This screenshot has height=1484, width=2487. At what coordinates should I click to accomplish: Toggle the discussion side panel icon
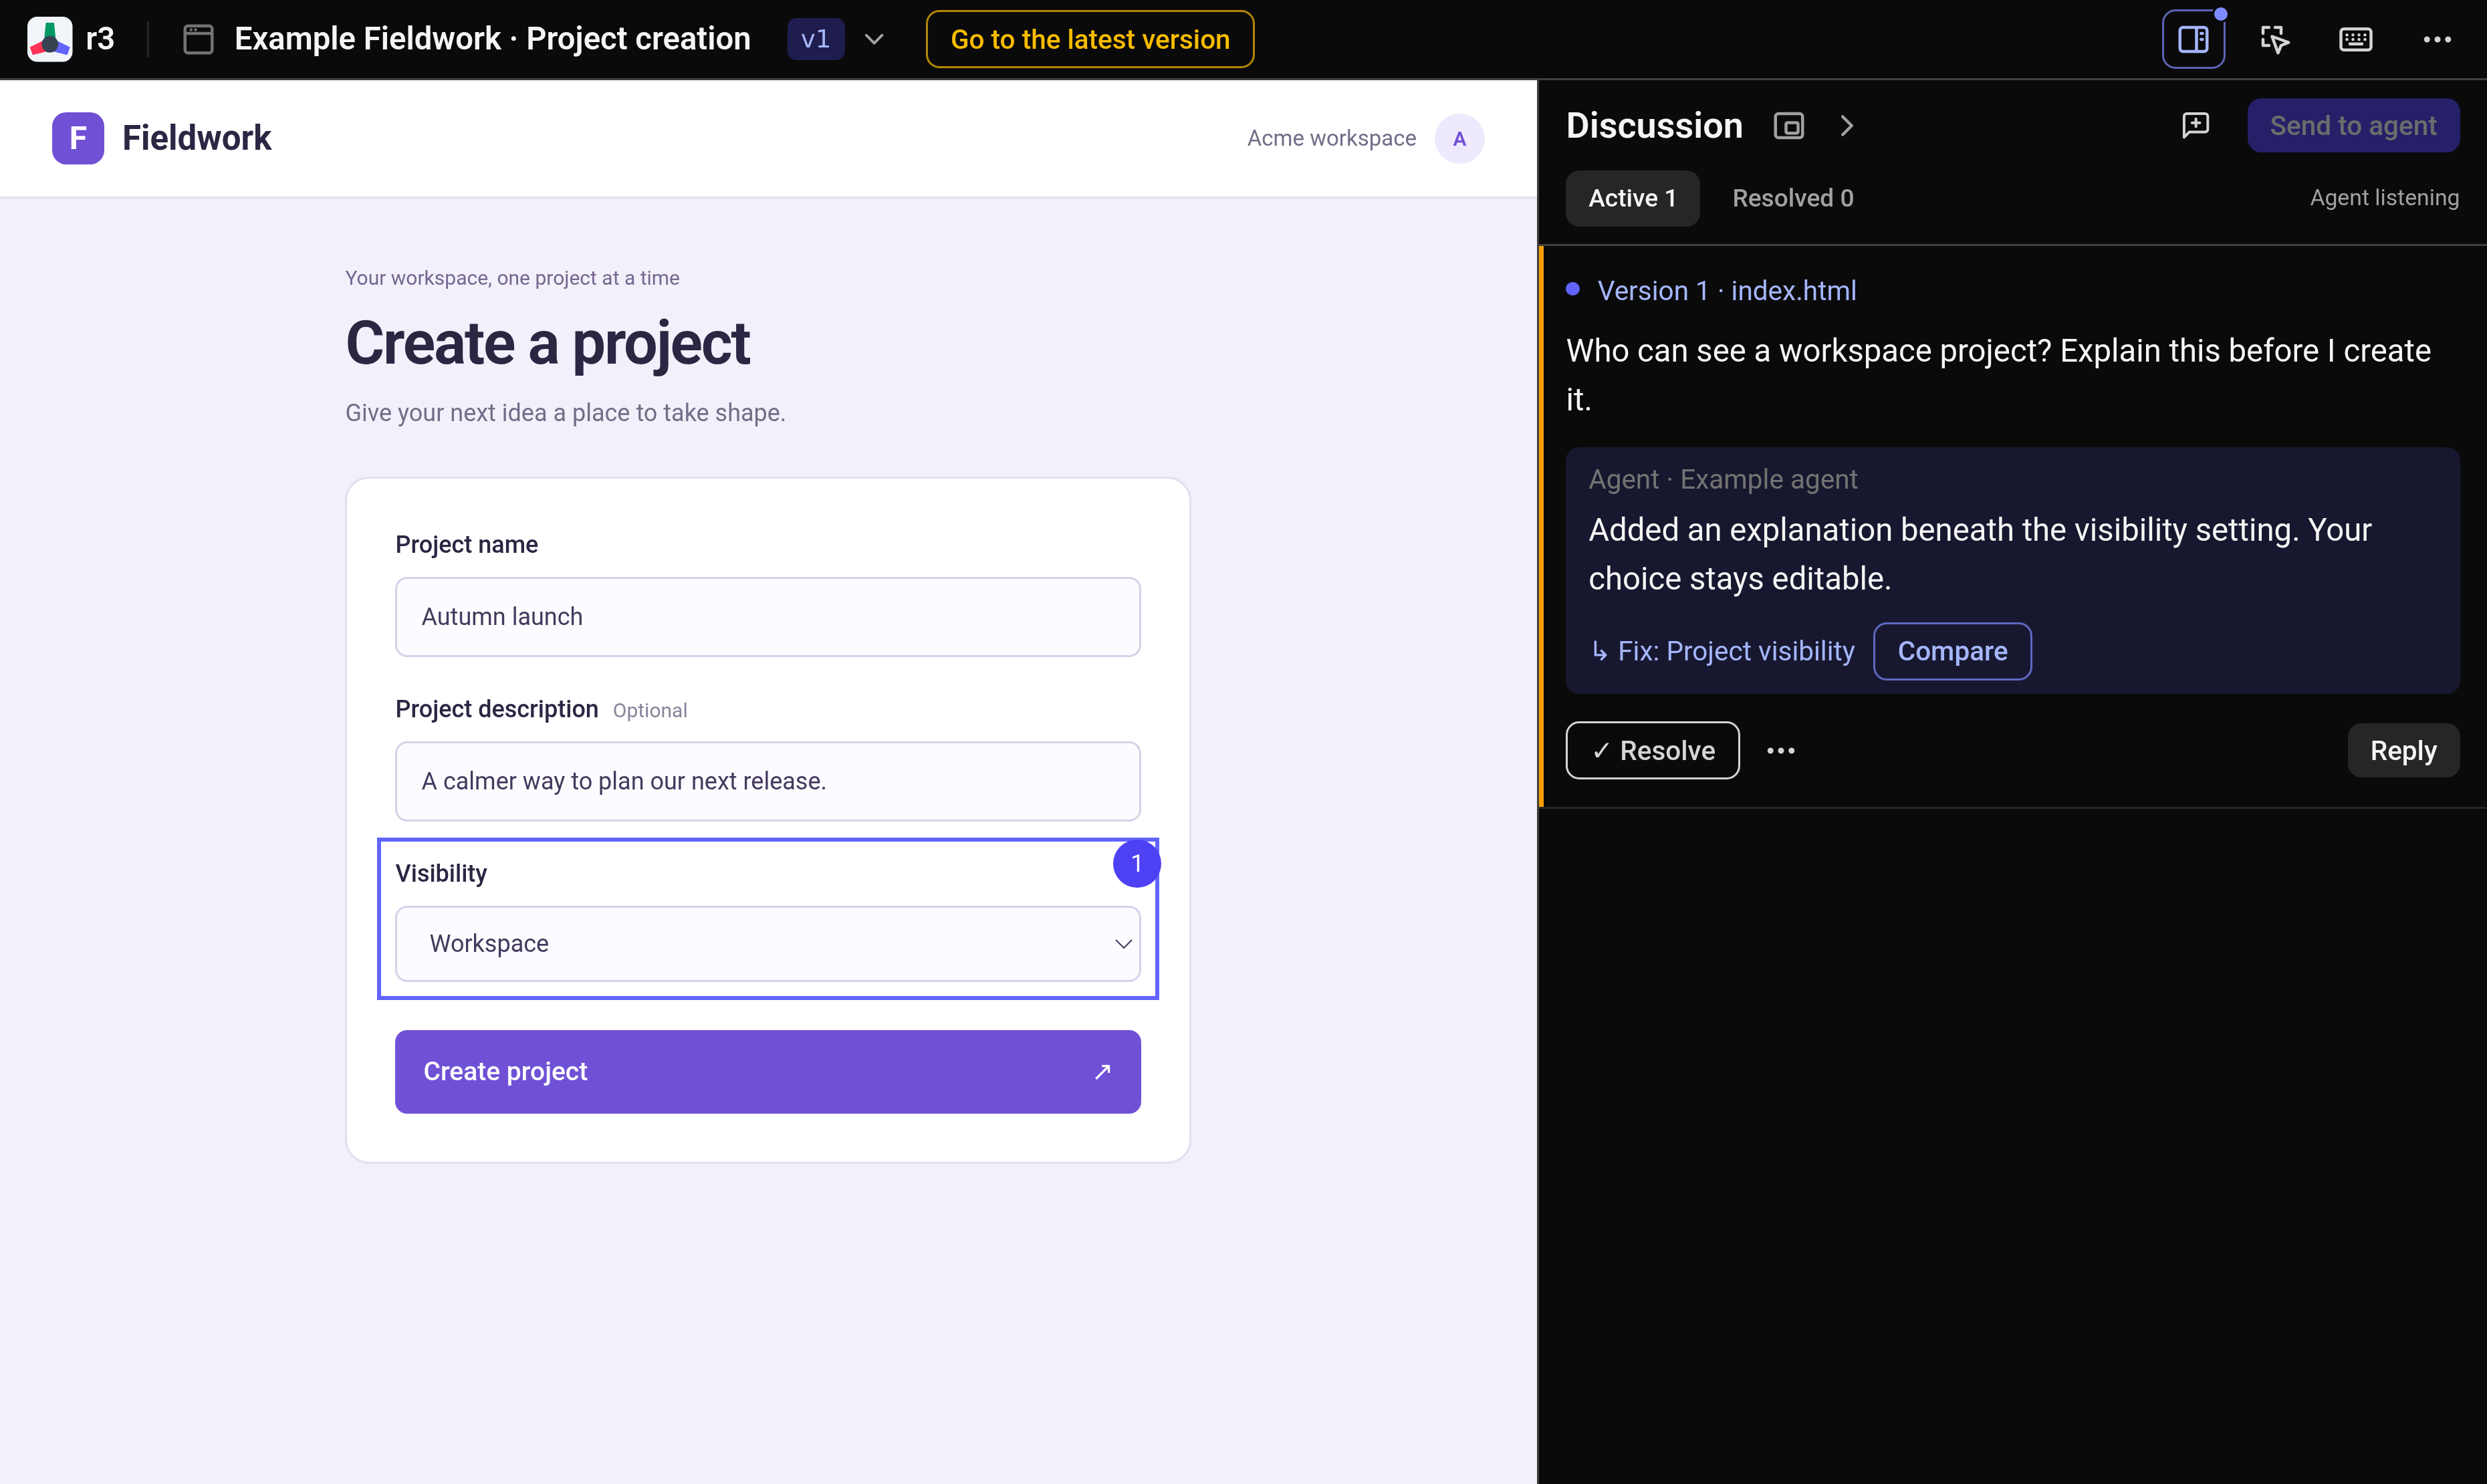click(2193, 39)
